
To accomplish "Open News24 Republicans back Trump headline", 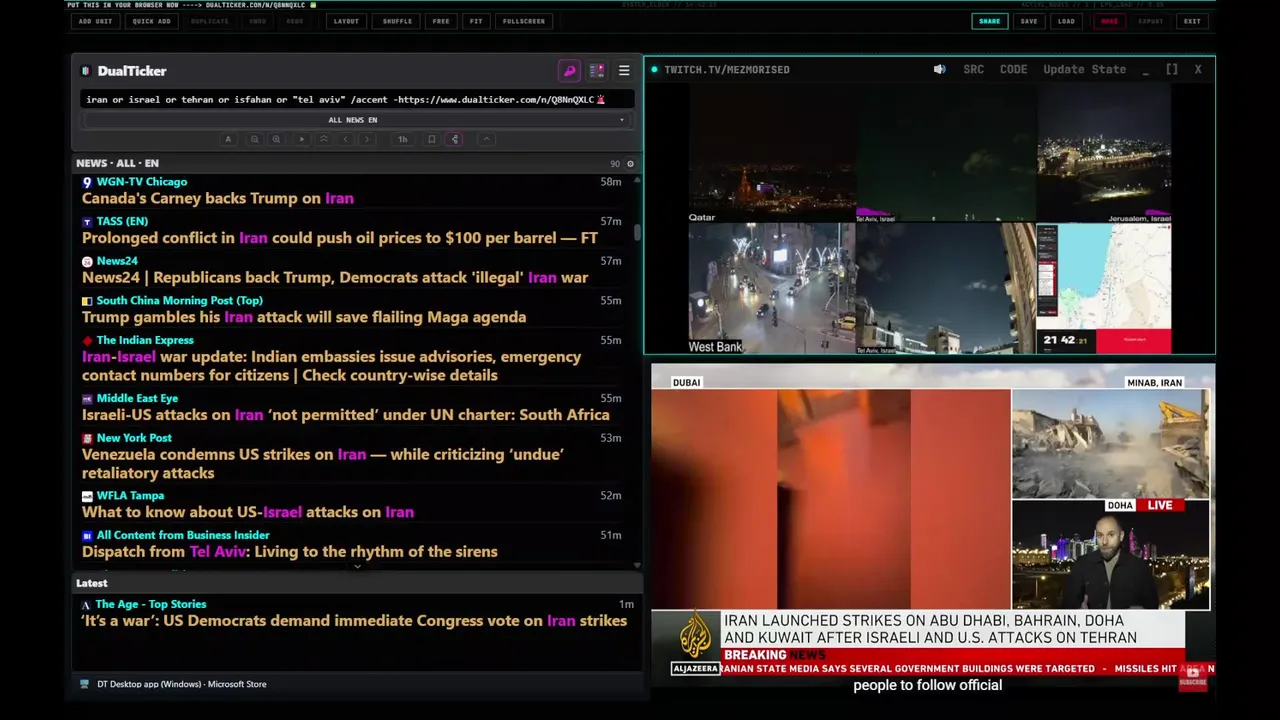I will pos(335,277).
